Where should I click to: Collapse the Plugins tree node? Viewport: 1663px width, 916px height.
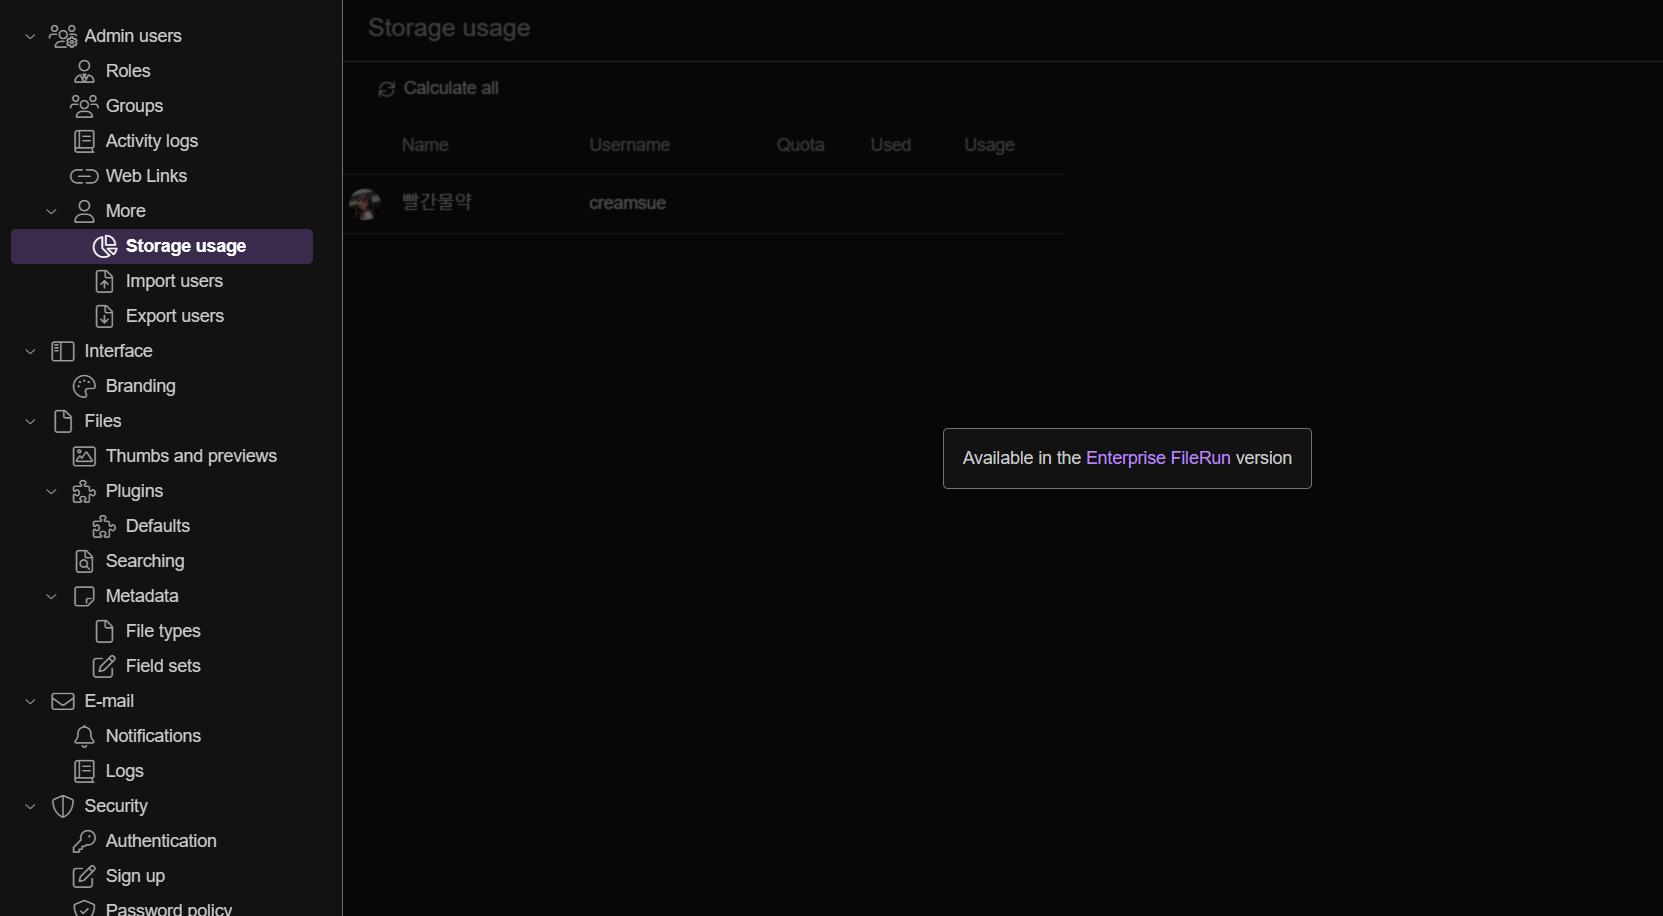pos(51,491)
